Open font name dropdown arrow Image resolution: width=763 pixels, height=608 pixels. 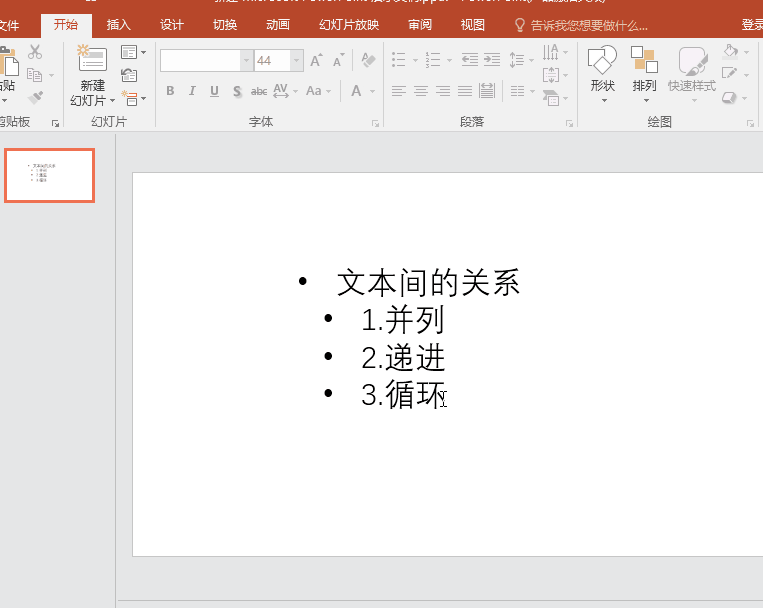(247, 60)
